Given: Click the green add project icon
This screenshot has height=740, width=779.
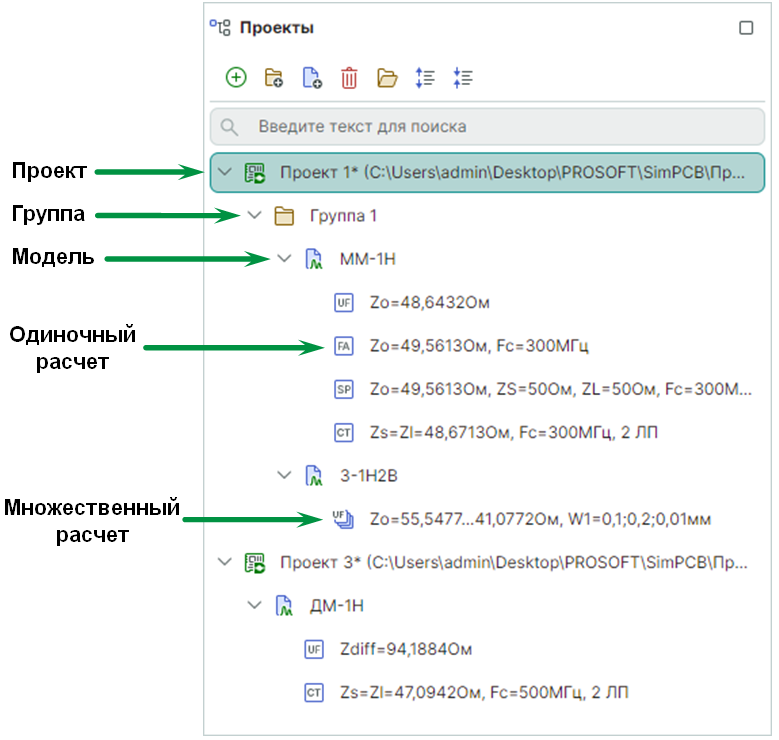Looking at the screenshot, I should click(236, 77).
